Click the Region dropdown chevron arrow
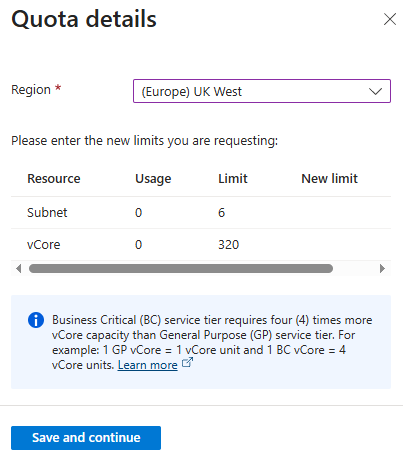Viewport: 403px width, 460px height. [x=375, y=91]
